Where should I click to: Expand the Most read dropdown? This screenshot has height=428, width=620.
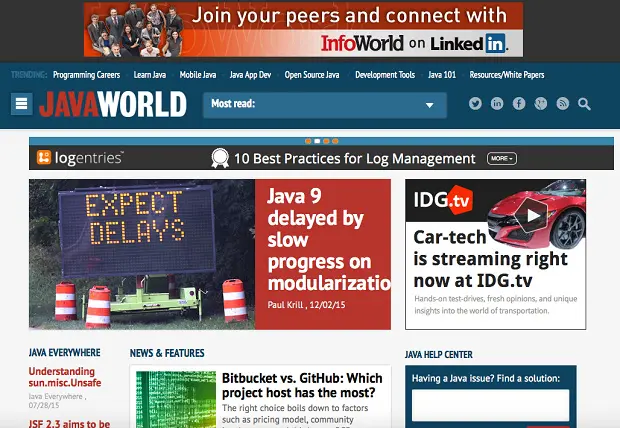[325, 105]
